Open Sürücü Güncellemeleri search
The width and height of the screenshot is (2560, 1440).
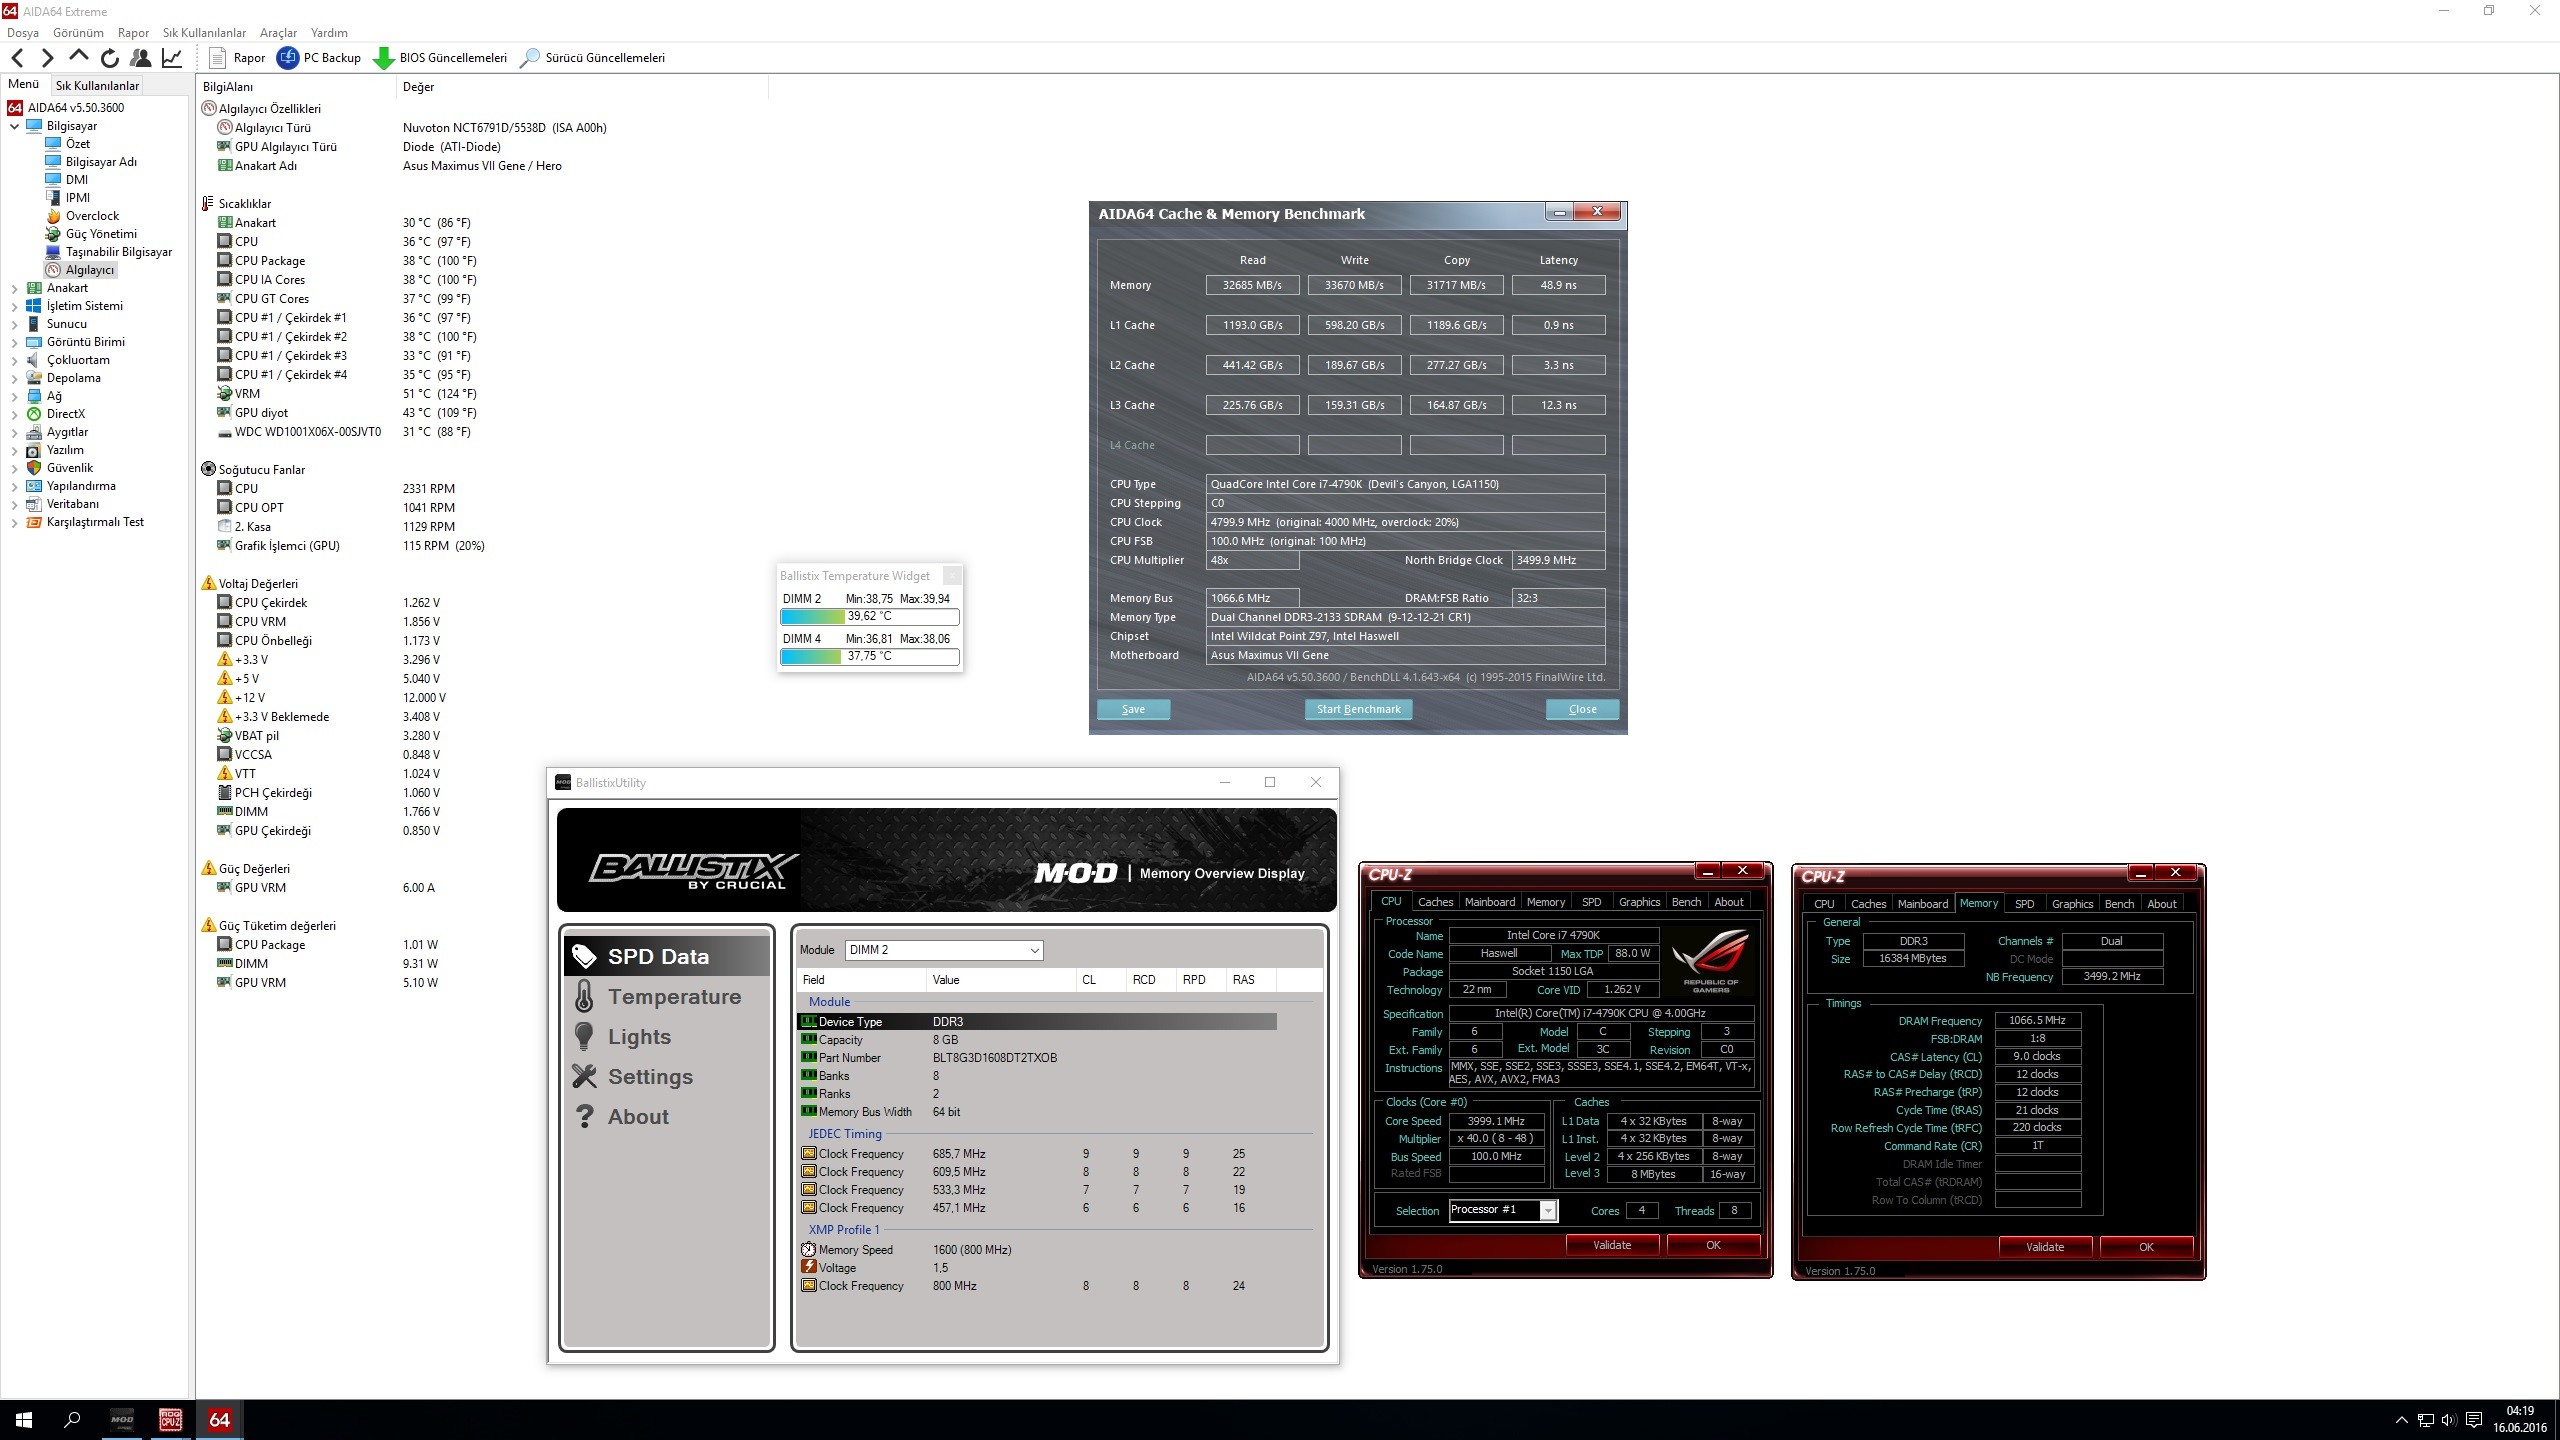click(593, 58)
